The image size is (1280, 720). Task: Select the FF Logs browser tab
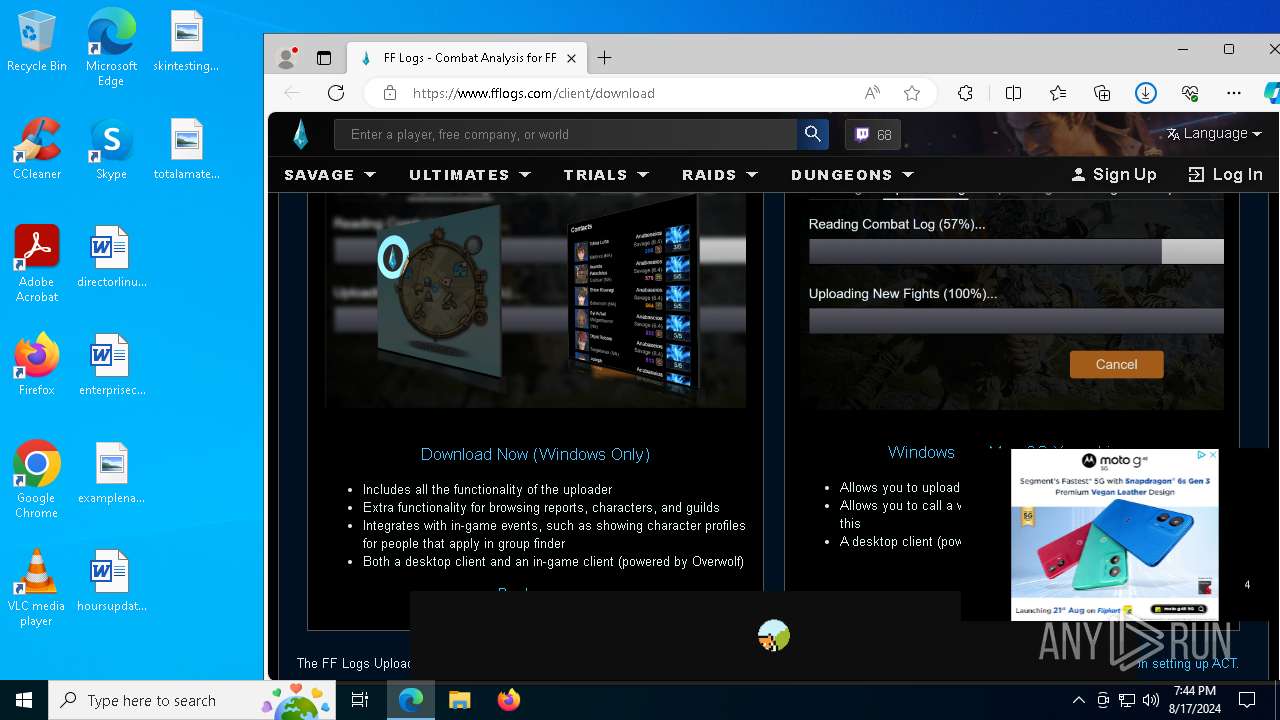(467, 58)
